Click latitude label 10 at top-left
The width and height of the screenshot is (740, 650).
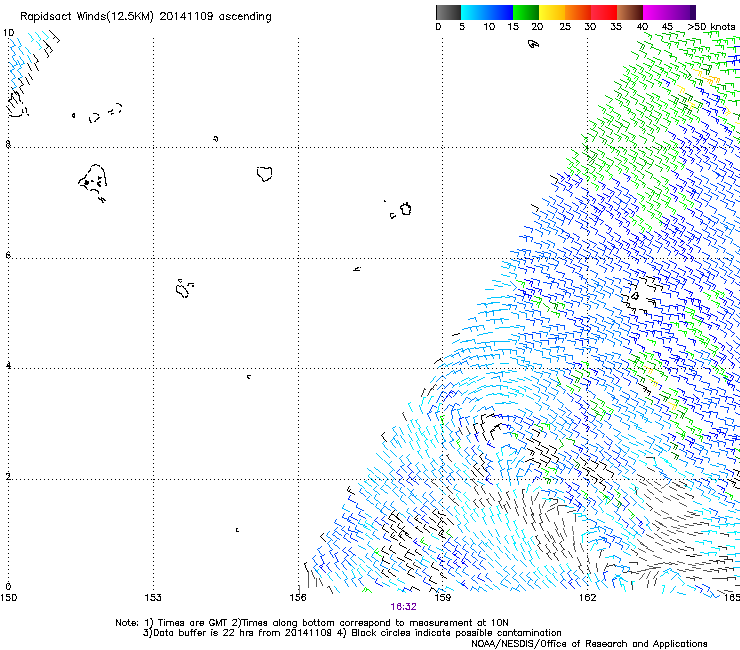tap(8, 33)
